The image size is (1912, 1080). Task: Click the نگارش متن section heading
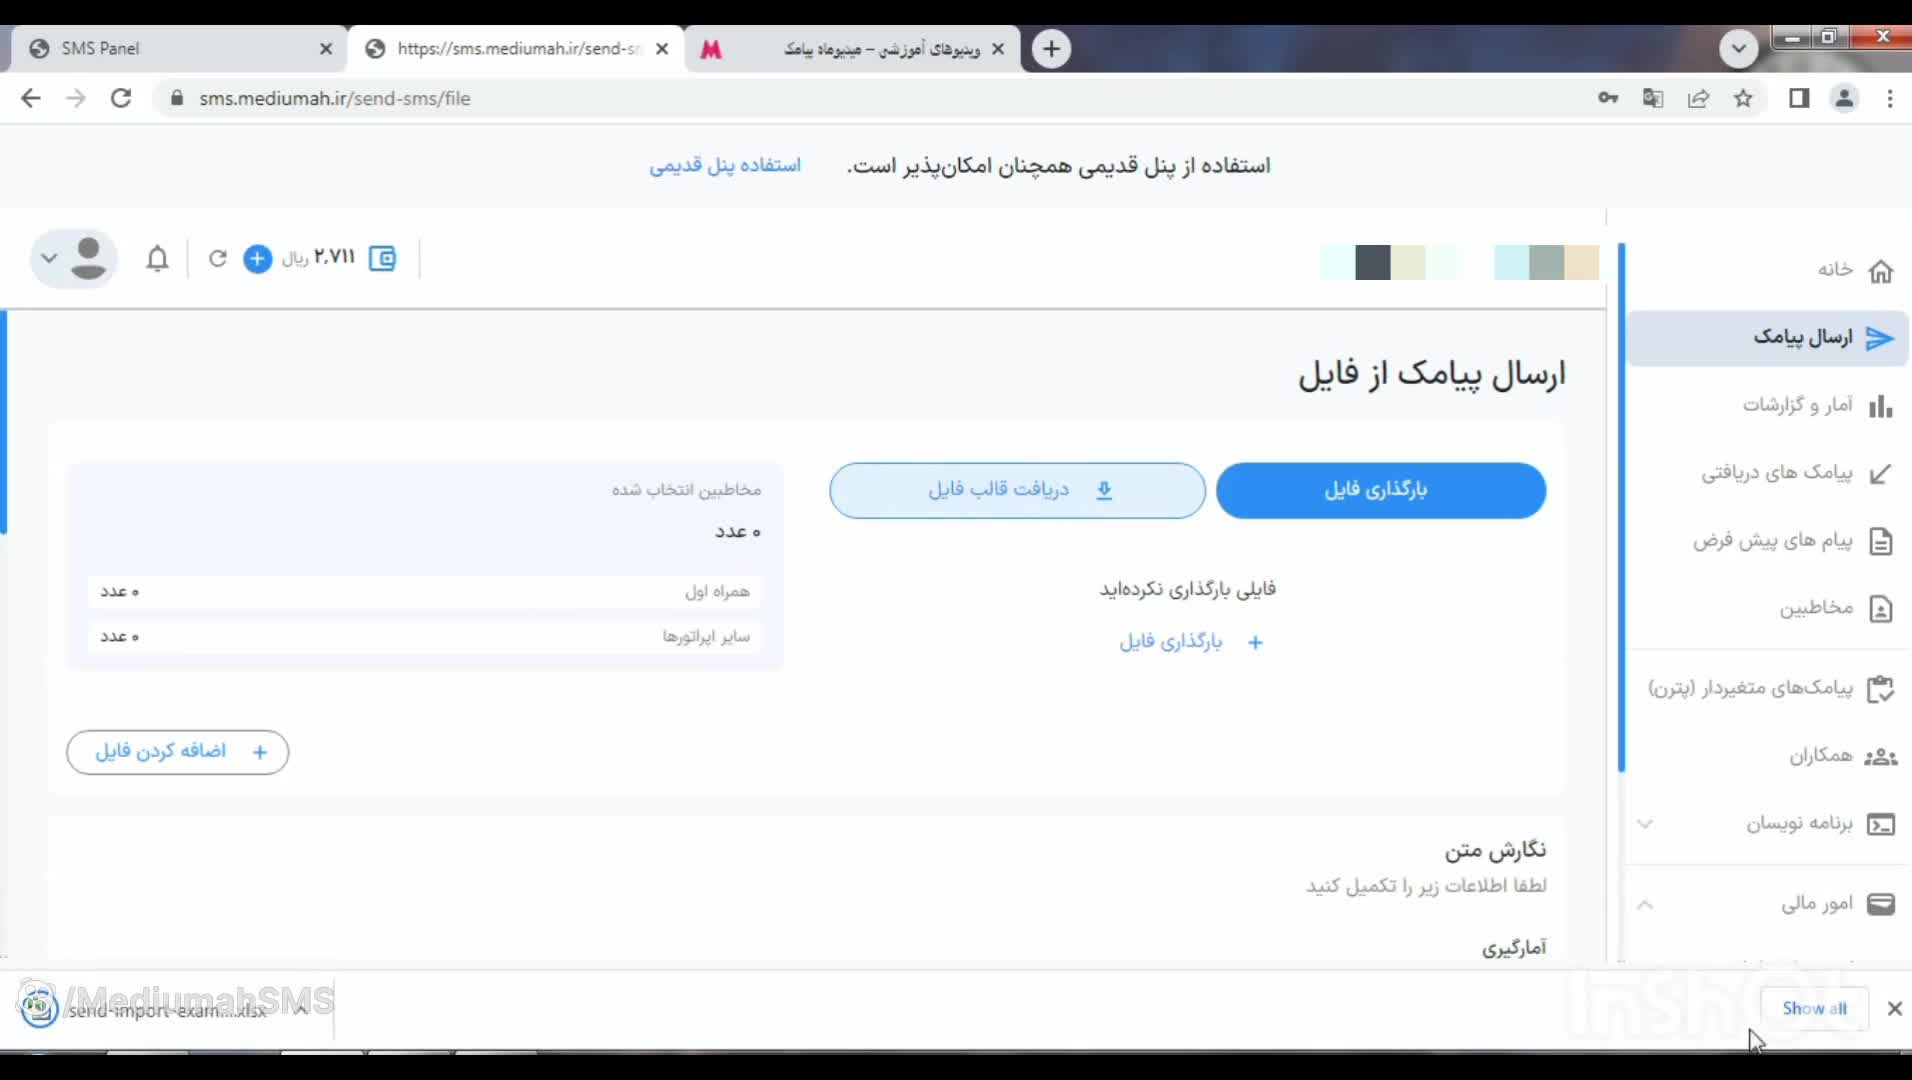1495,850
